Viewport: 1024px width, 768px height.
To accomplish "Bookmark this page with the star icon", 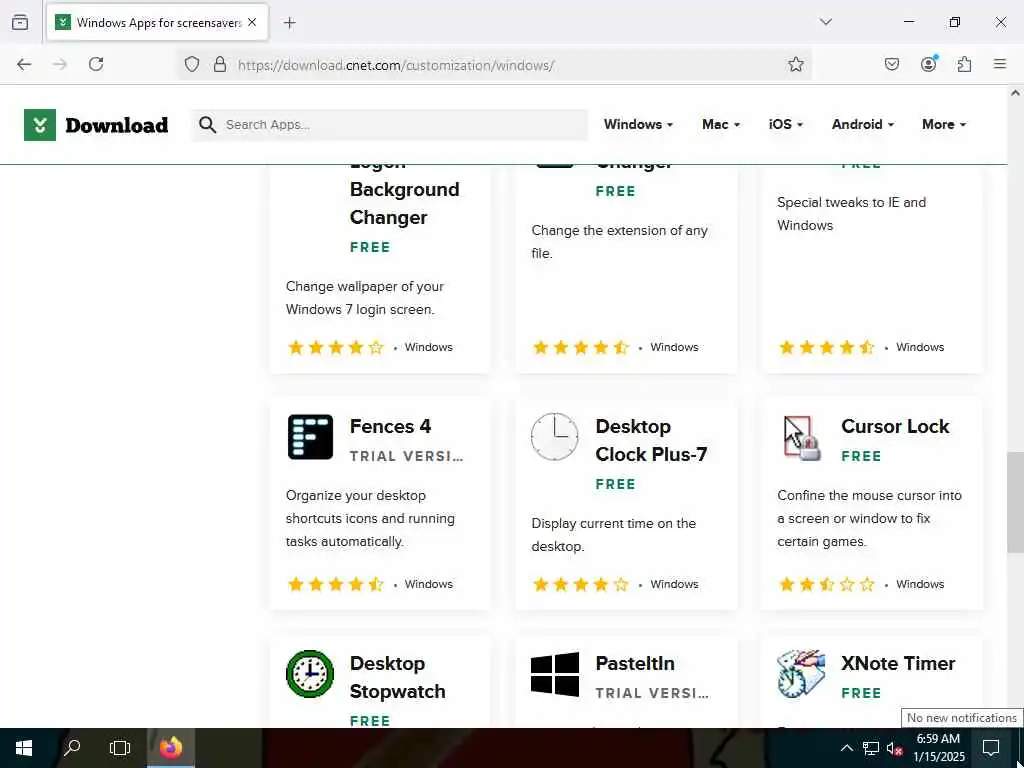I will click(795, 64).
